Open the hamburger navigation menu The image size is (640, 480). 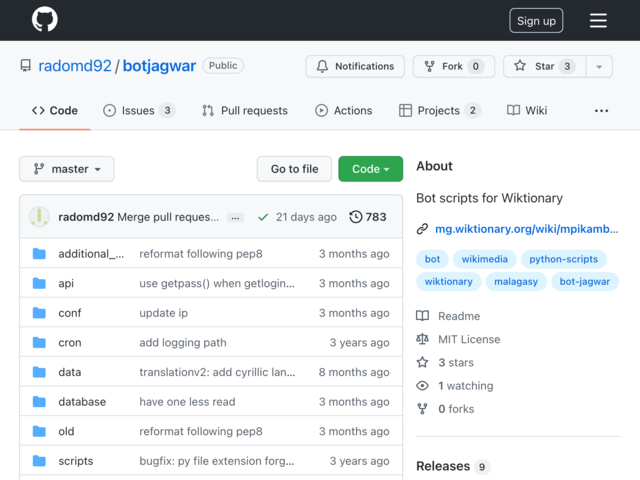(x=598, y=20)
